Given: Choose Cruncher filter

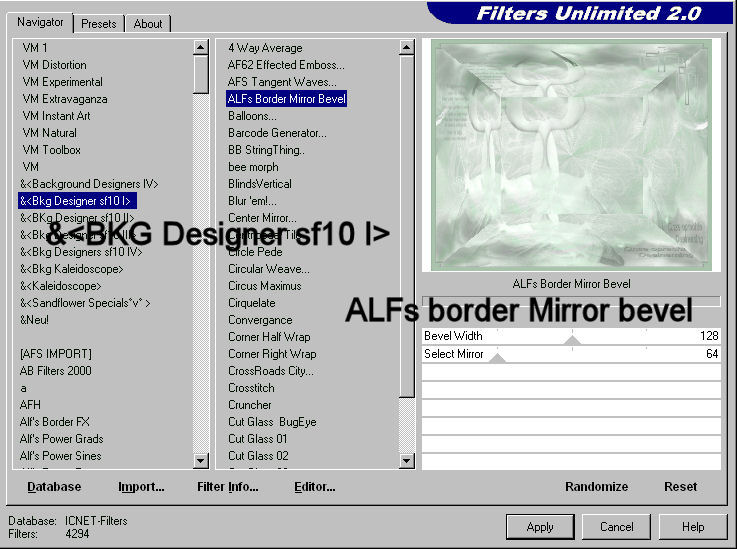Looking at the screenshot, I should 250,405.
